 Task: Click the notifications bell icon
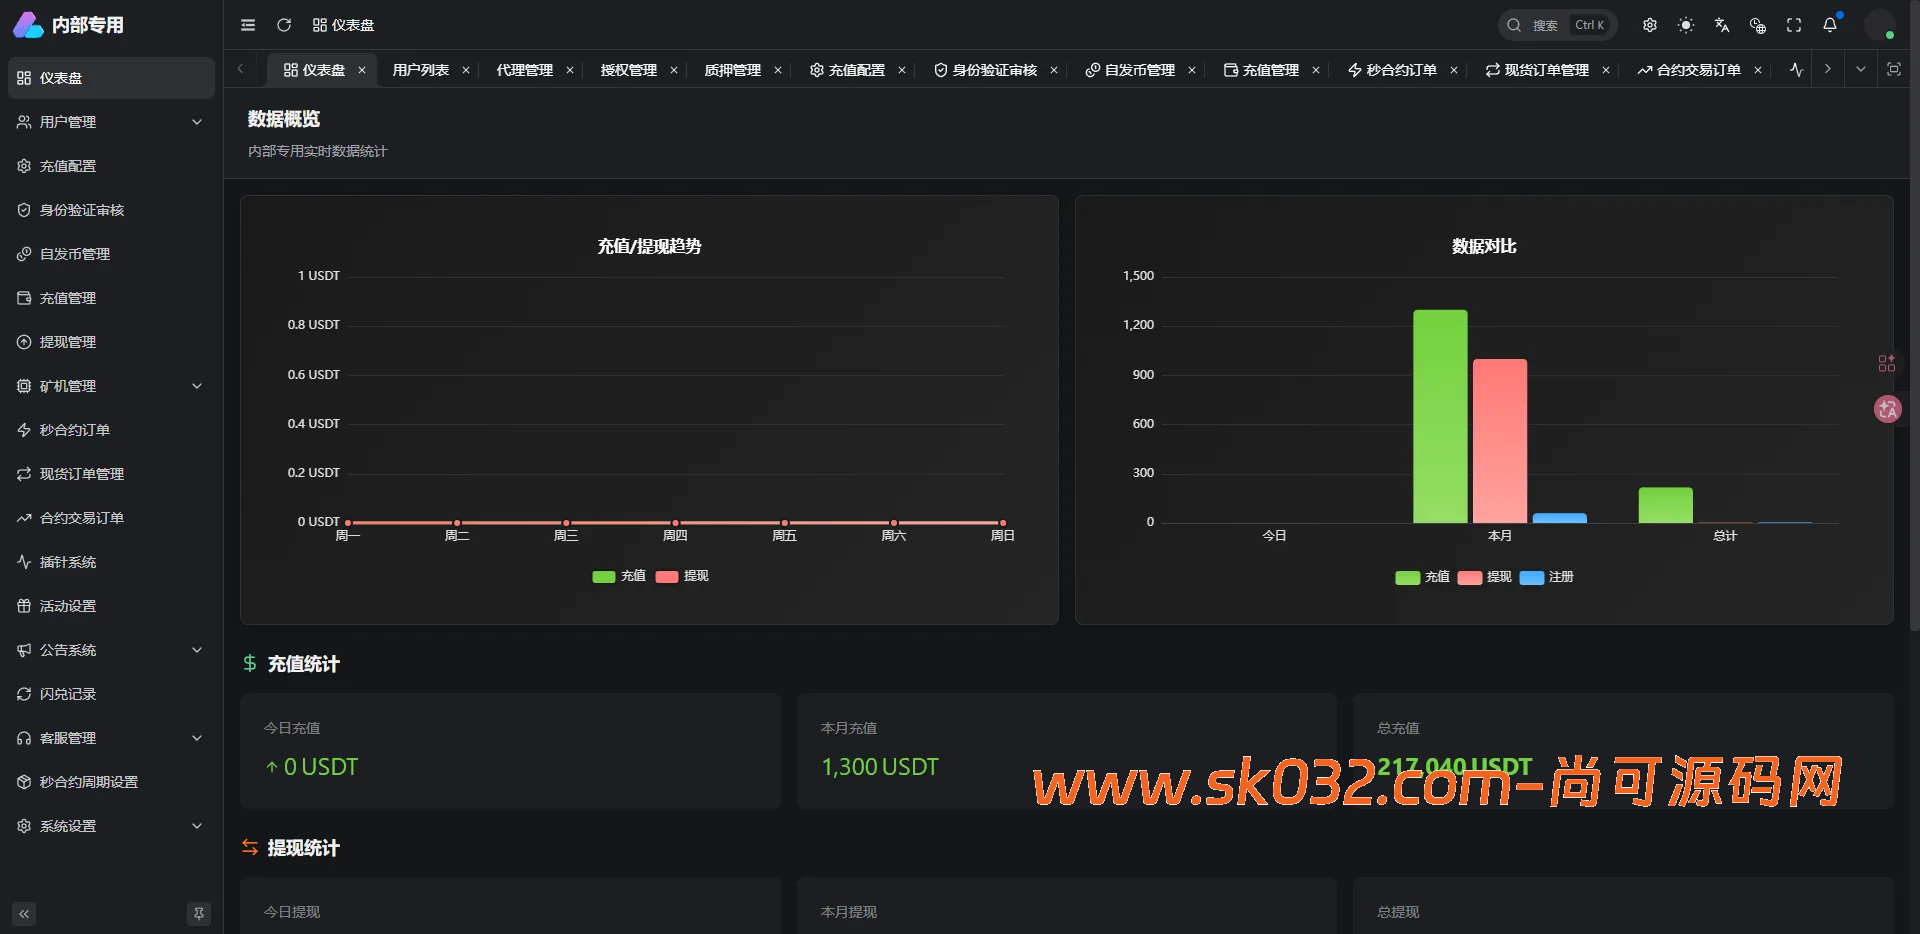pos(1830,25)
